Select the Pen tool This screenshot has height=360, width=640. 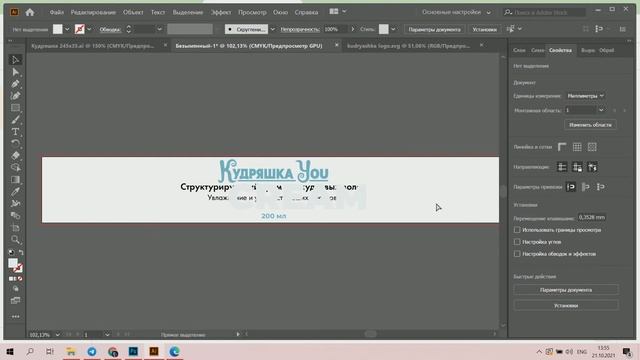point(15,84)
